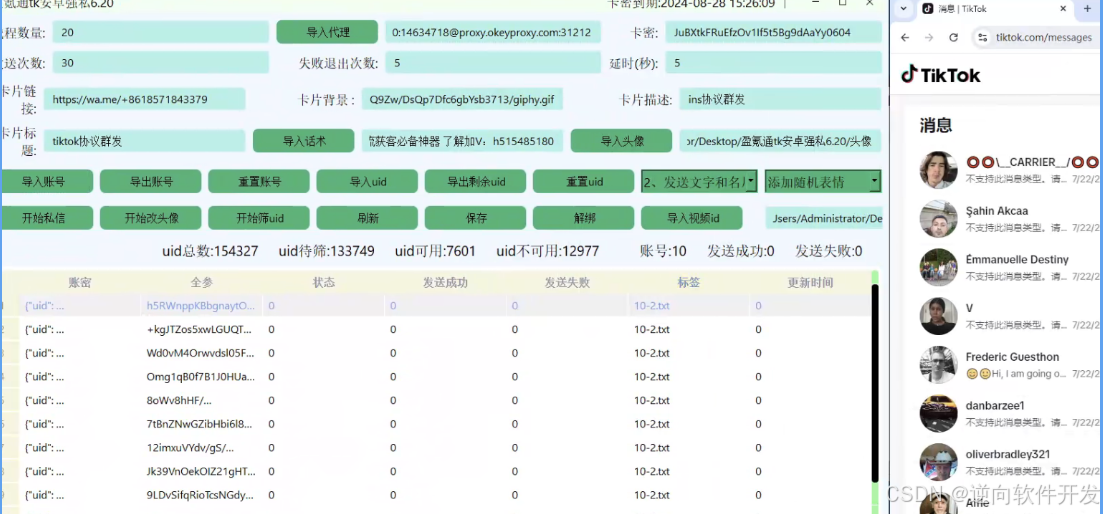Click the 刷新 button
This screenshot has height=514, width=1104.
click(x=367, y=218)
